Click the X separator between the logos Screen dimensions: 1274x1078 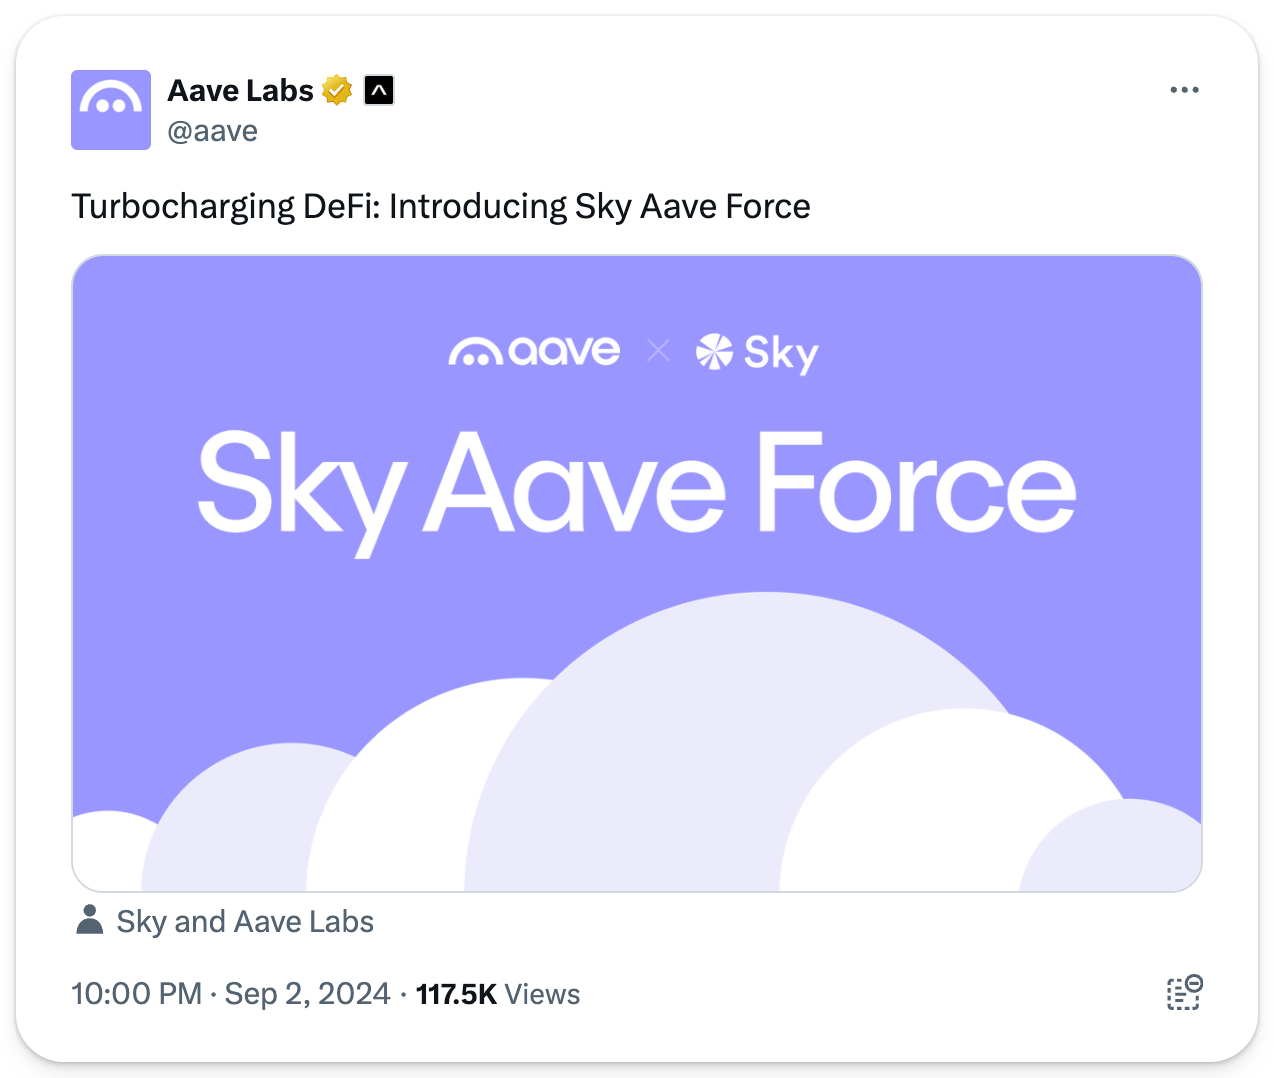pyautogui.click(x=658, y=351)
